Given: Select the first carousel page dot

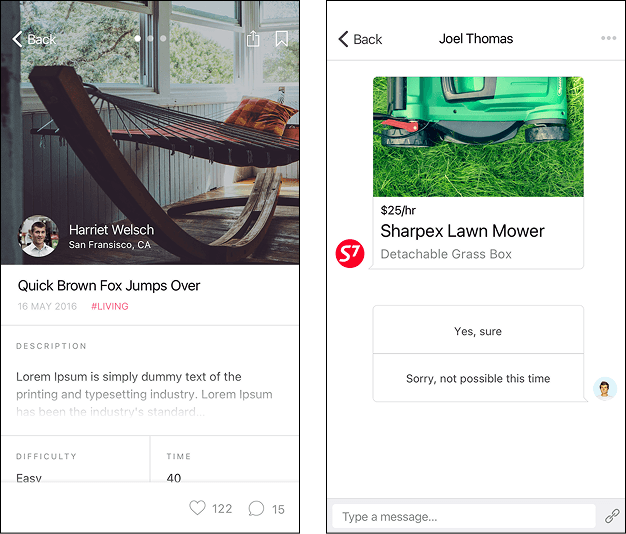Looking at the screenshot, I should tap(137, 38).
